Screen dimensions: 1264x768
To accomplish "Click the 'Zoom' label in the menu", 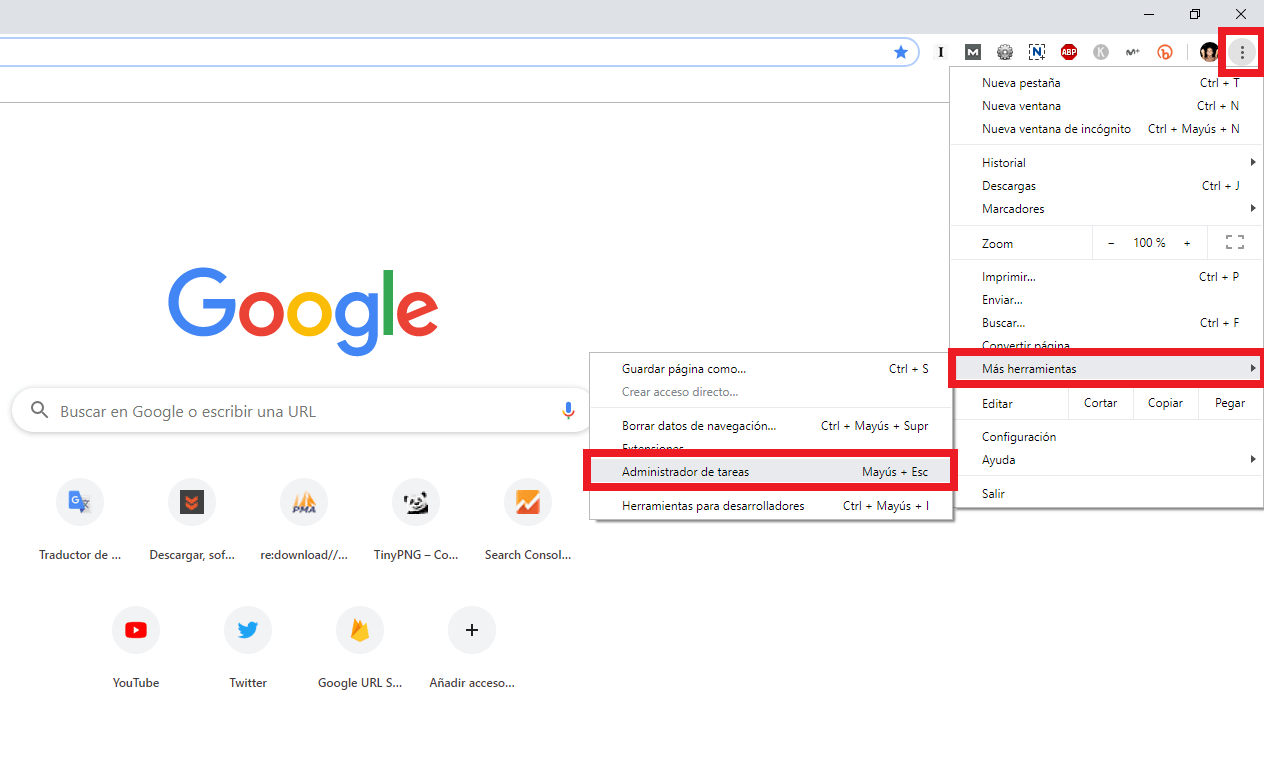I will [997, 244].
